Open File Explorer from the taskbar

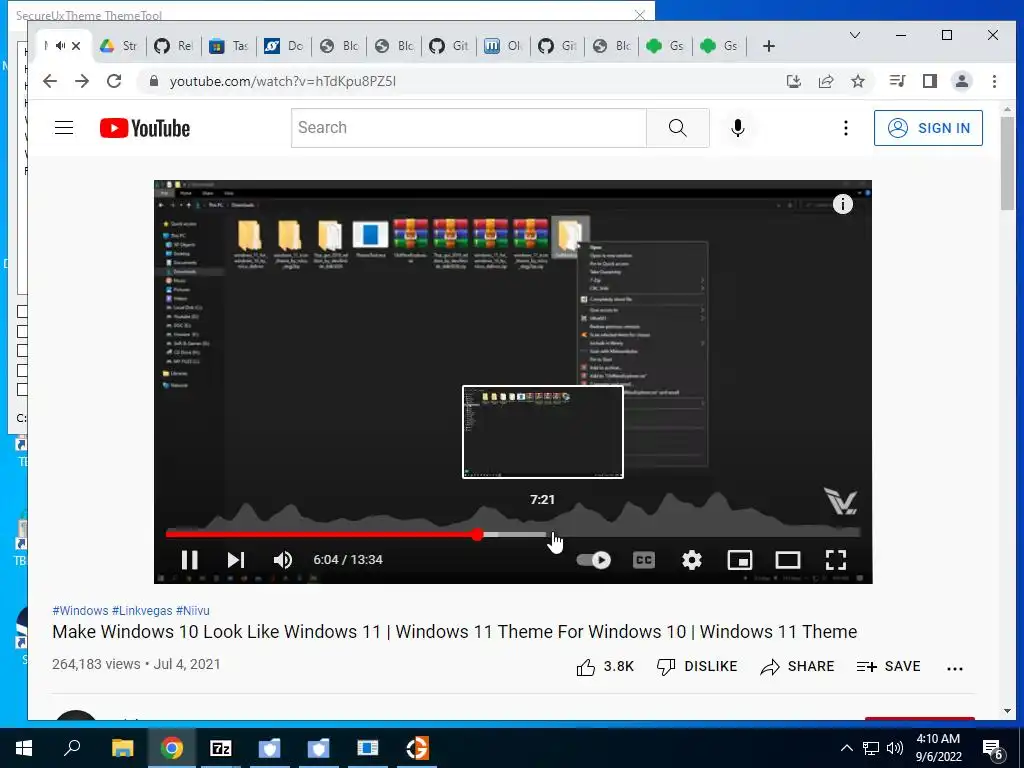(122, 748)
